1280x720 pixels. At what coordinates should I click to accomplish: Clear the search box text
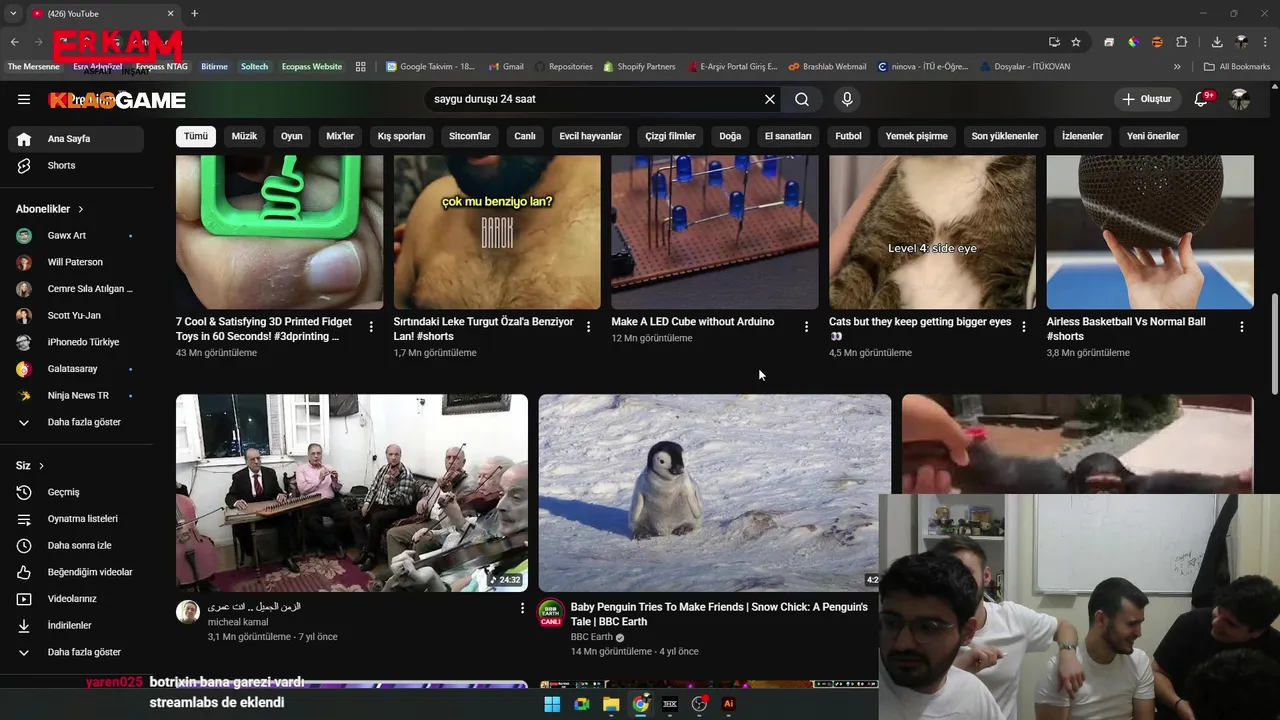coord(770,99)
